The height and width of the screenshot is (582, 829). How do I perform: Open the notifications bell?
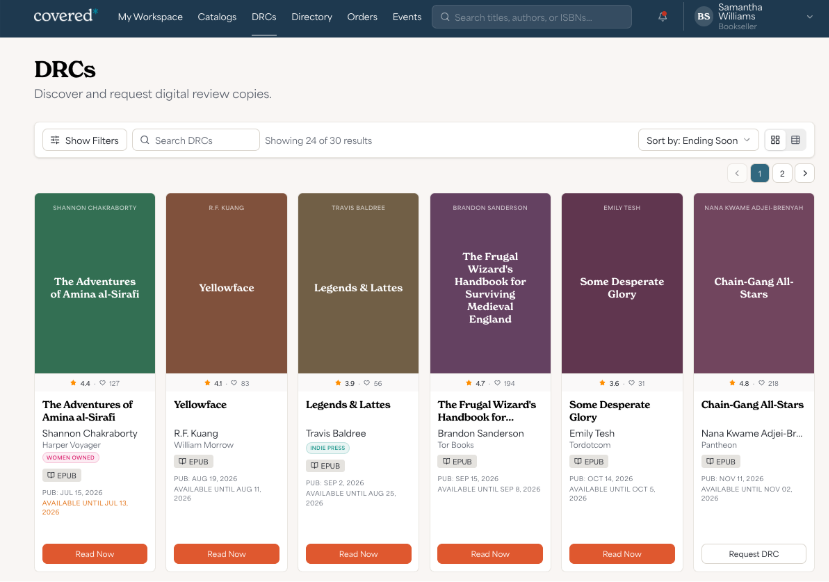(662, 16)
